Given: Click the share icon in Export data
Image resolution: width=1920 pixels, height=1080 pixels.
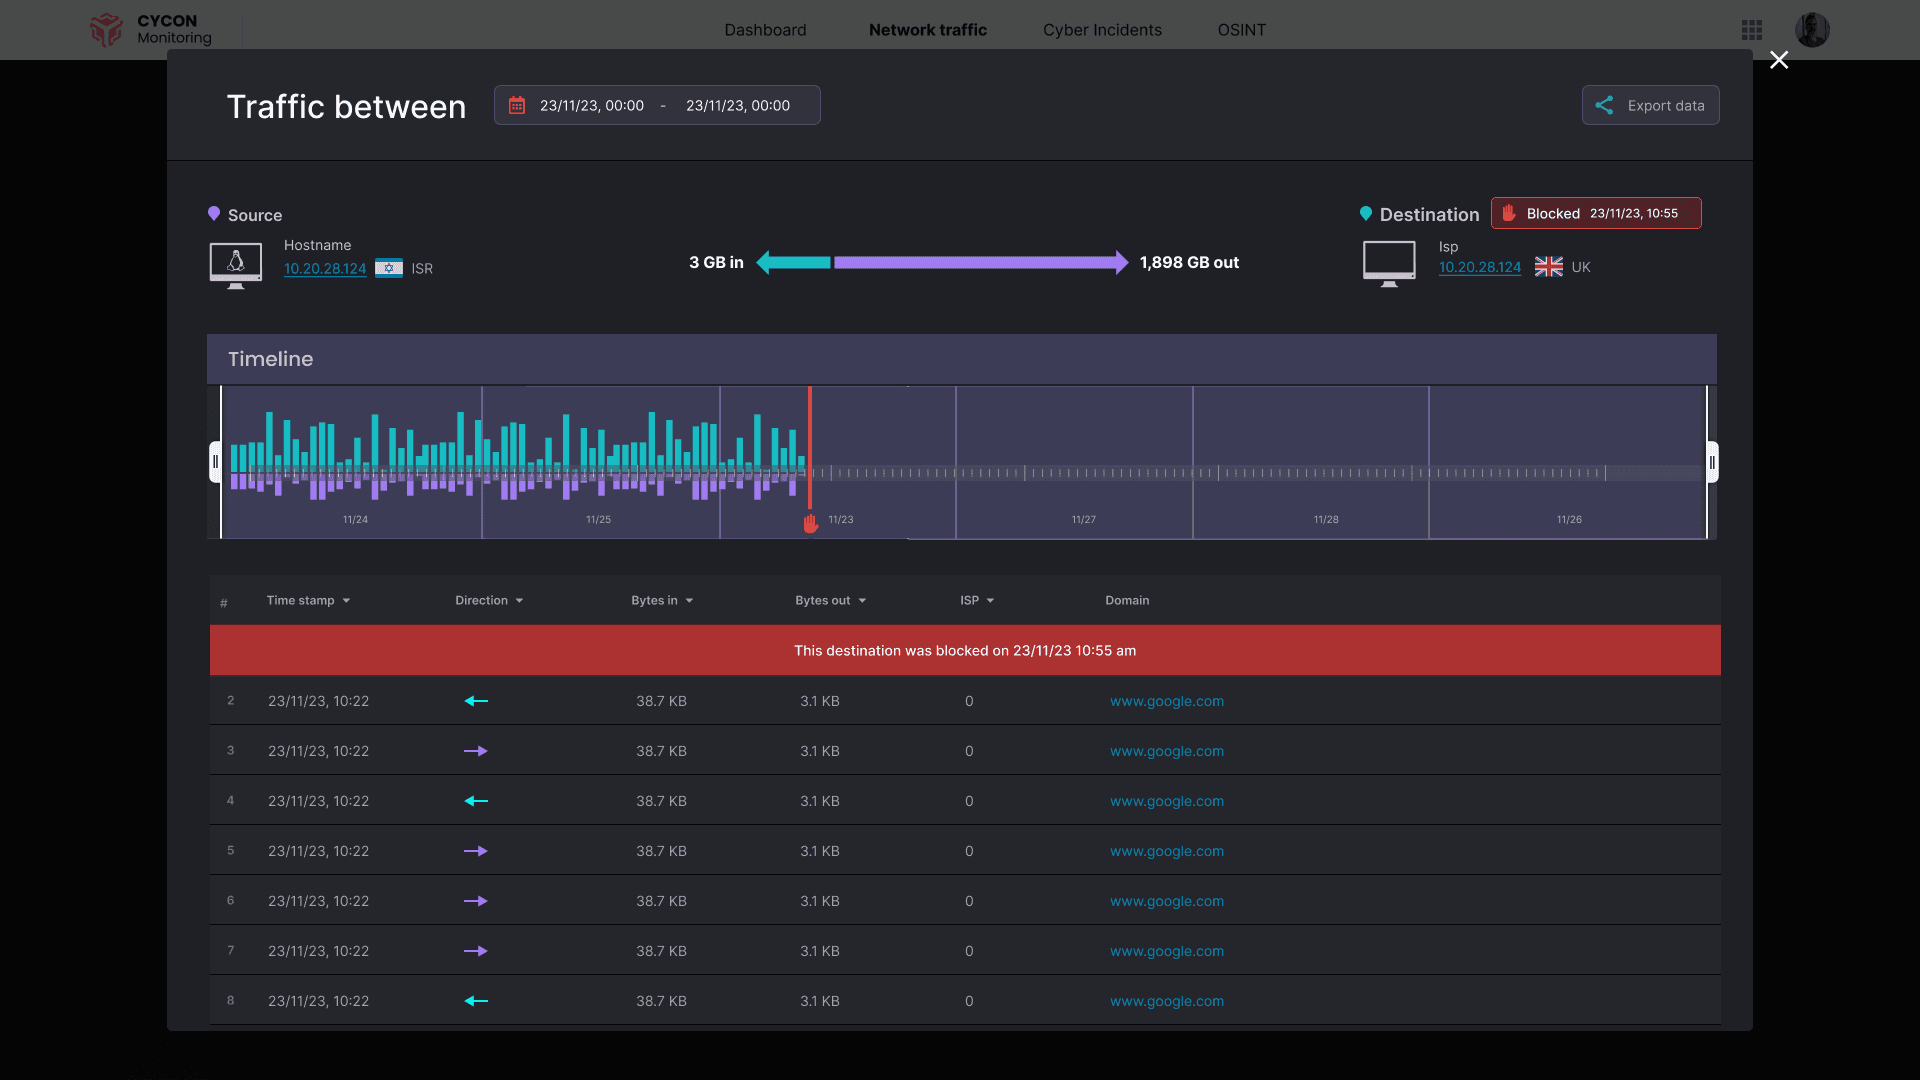Looking at the screenshot, I should [1604, 105].
